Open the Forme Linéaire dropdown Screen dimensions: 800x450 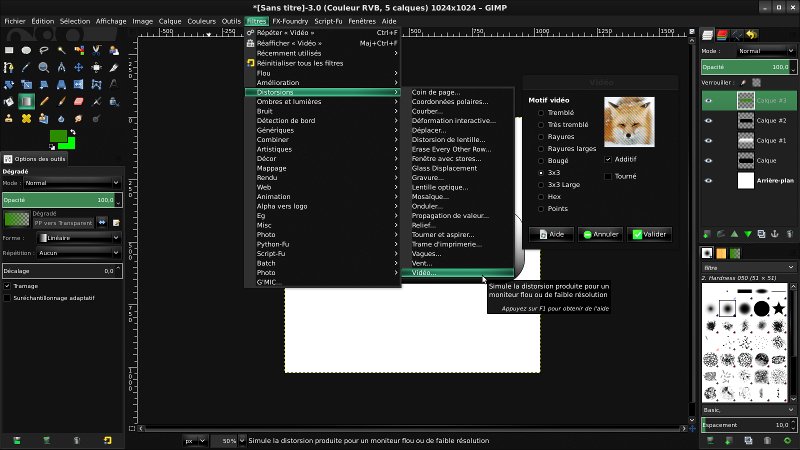[79, 238]
